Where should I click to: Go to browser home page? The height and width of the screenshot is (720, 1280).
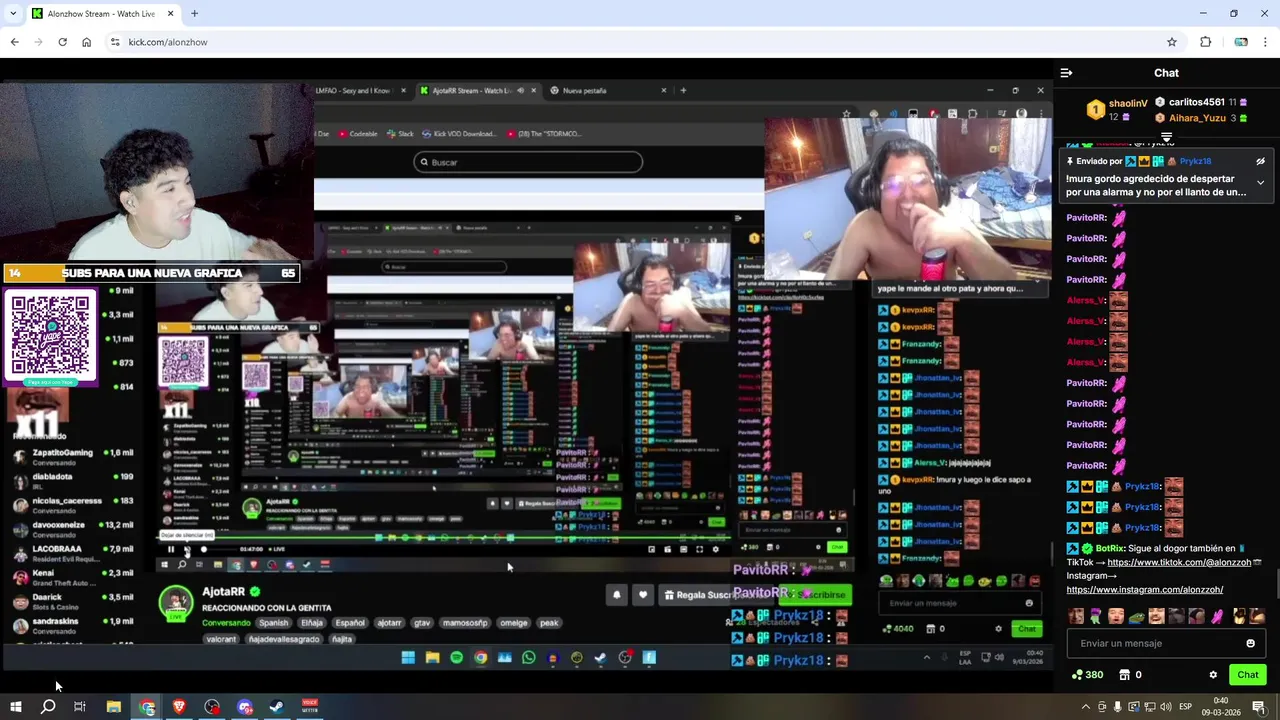[x=86, y=42]
